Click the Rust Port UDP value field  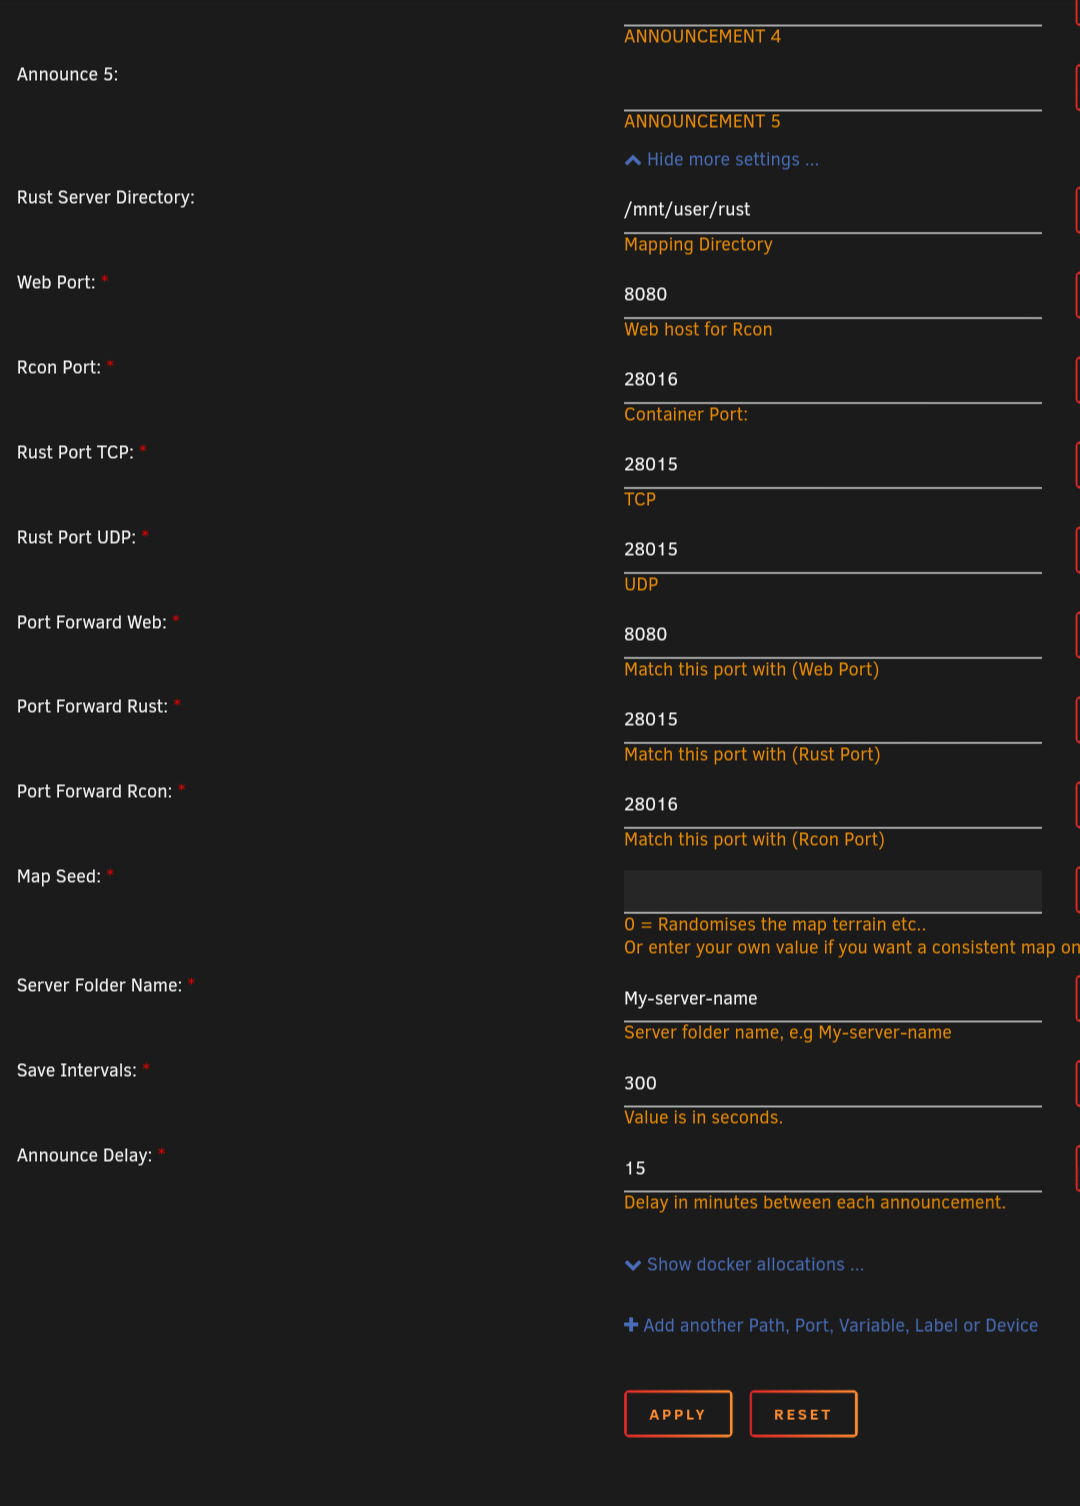click(x=833, y=549)
